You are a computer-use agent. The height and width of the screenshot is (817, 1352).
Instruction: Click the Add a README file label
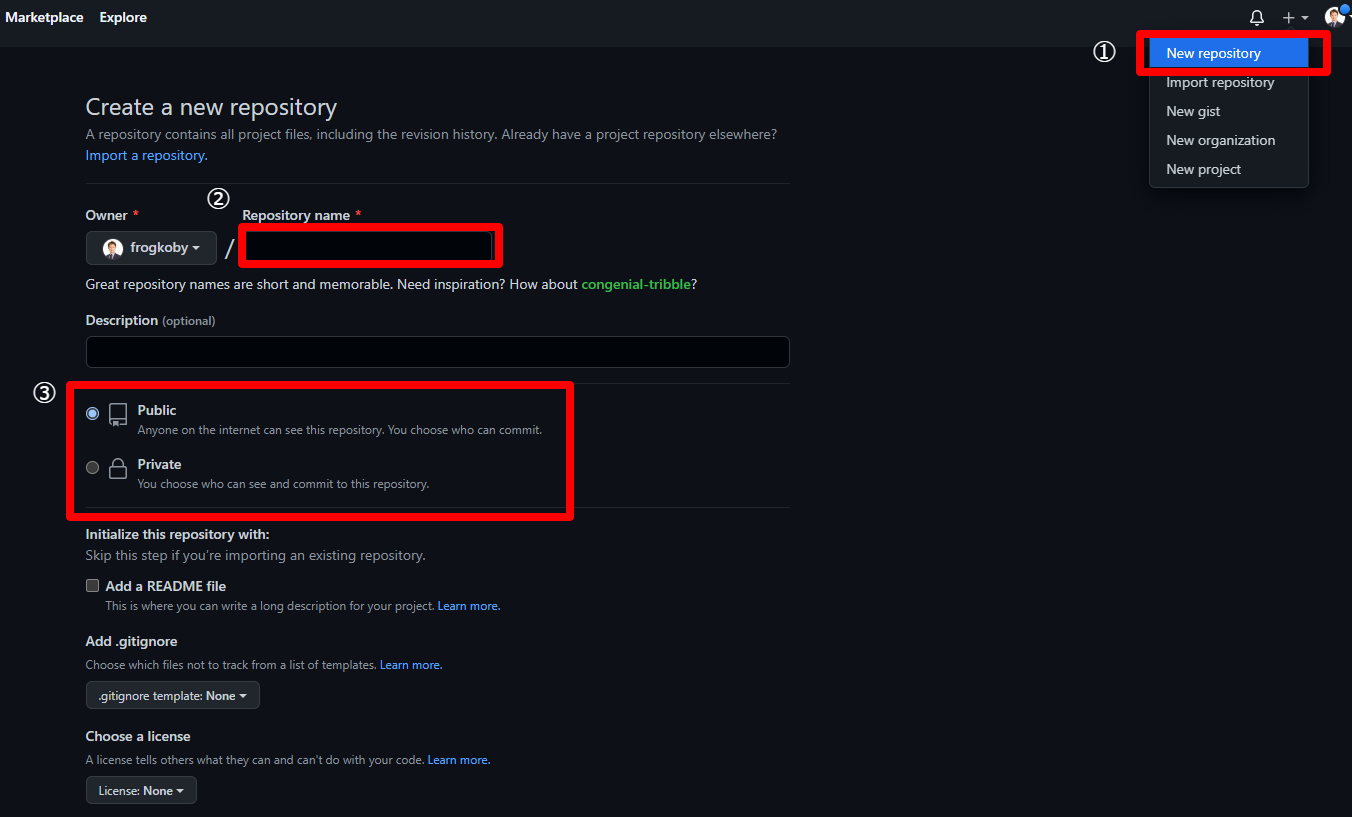[x=166, y=586]
